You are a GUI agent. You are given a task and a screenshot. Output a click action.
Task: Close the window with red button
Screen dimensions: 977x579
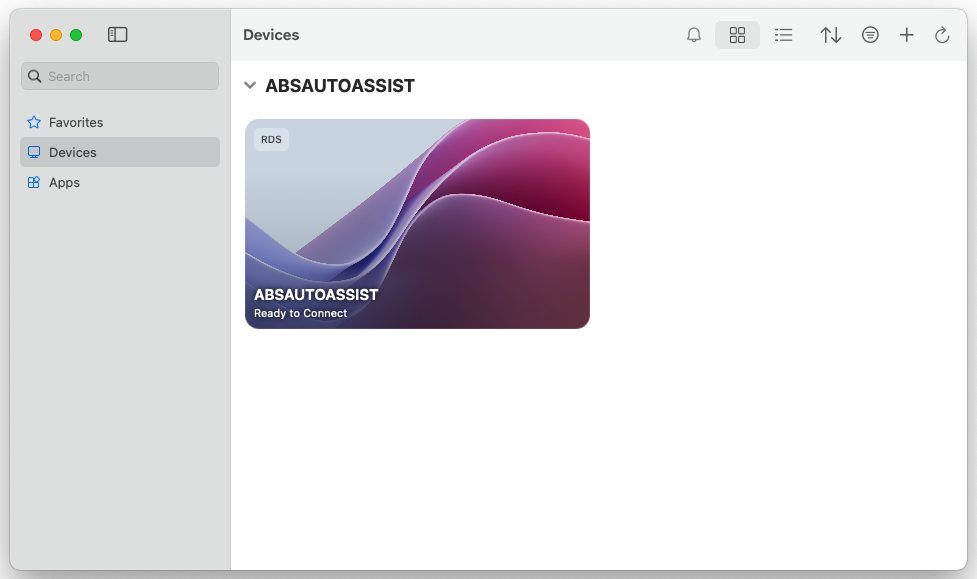tap(36, 35)
